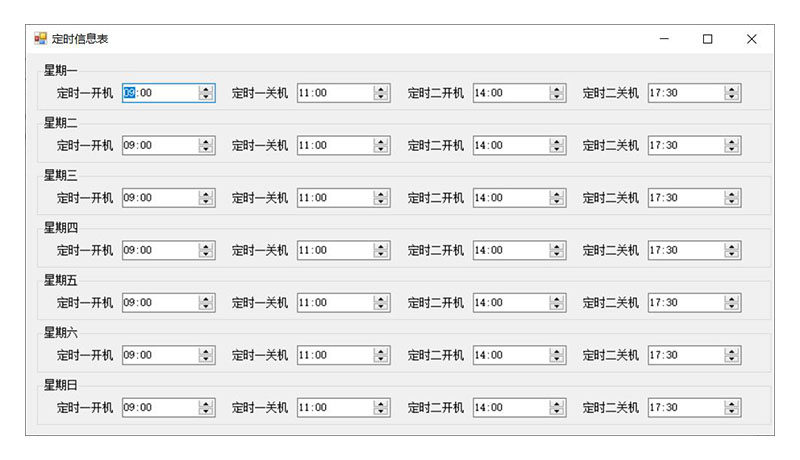Click 定时一关机 label in 星期六 row
Viewport: 800px width, 460px height.
260,355
